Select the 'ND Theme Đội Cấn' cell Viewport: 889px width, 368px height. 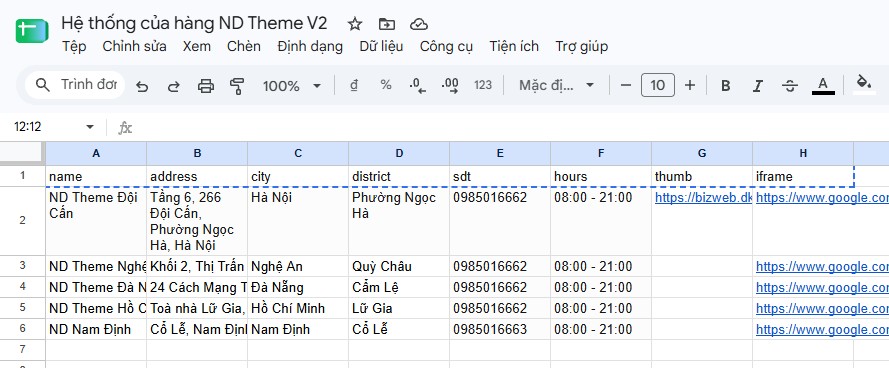pyautogui.click(x=96, y=221)
